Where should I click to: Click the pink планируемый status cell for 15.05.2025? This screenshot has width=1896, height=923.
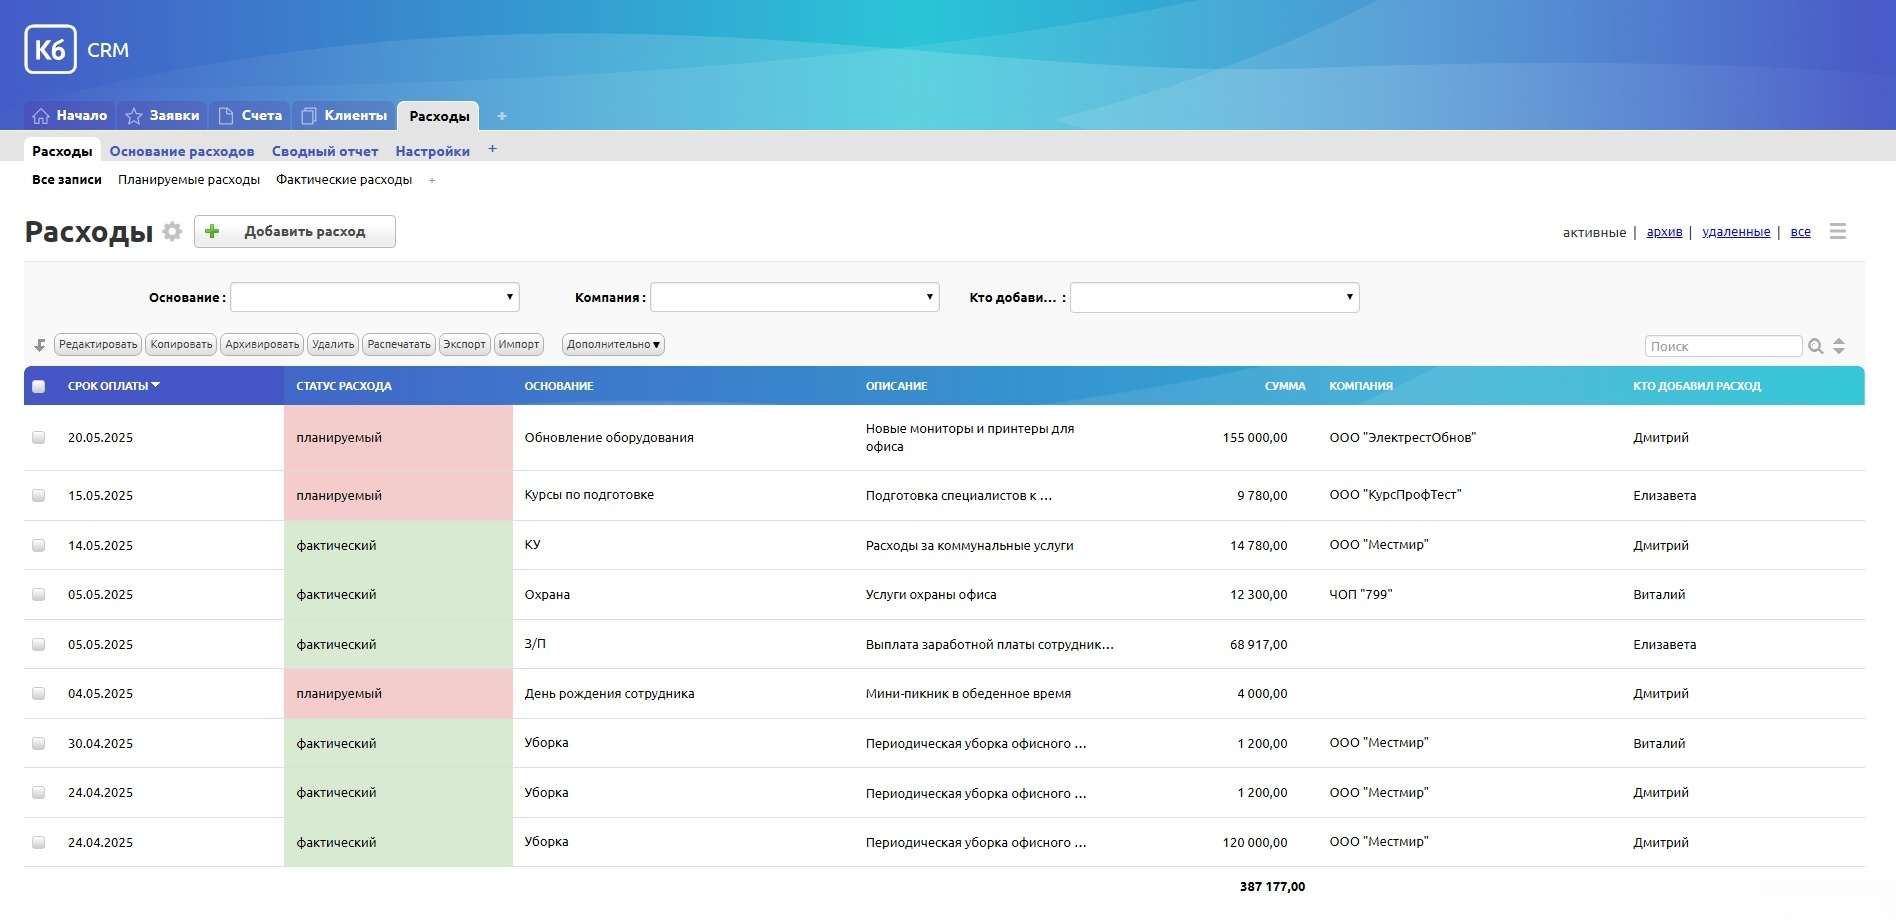pyautogui.click(x=398, y=496)
